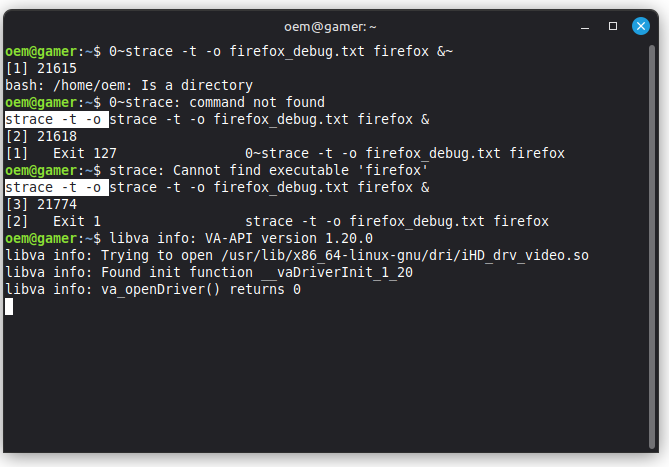Maximize the terminal window
Image resolution: width=669 pixels, height=467 pixels.
(614, 25)
